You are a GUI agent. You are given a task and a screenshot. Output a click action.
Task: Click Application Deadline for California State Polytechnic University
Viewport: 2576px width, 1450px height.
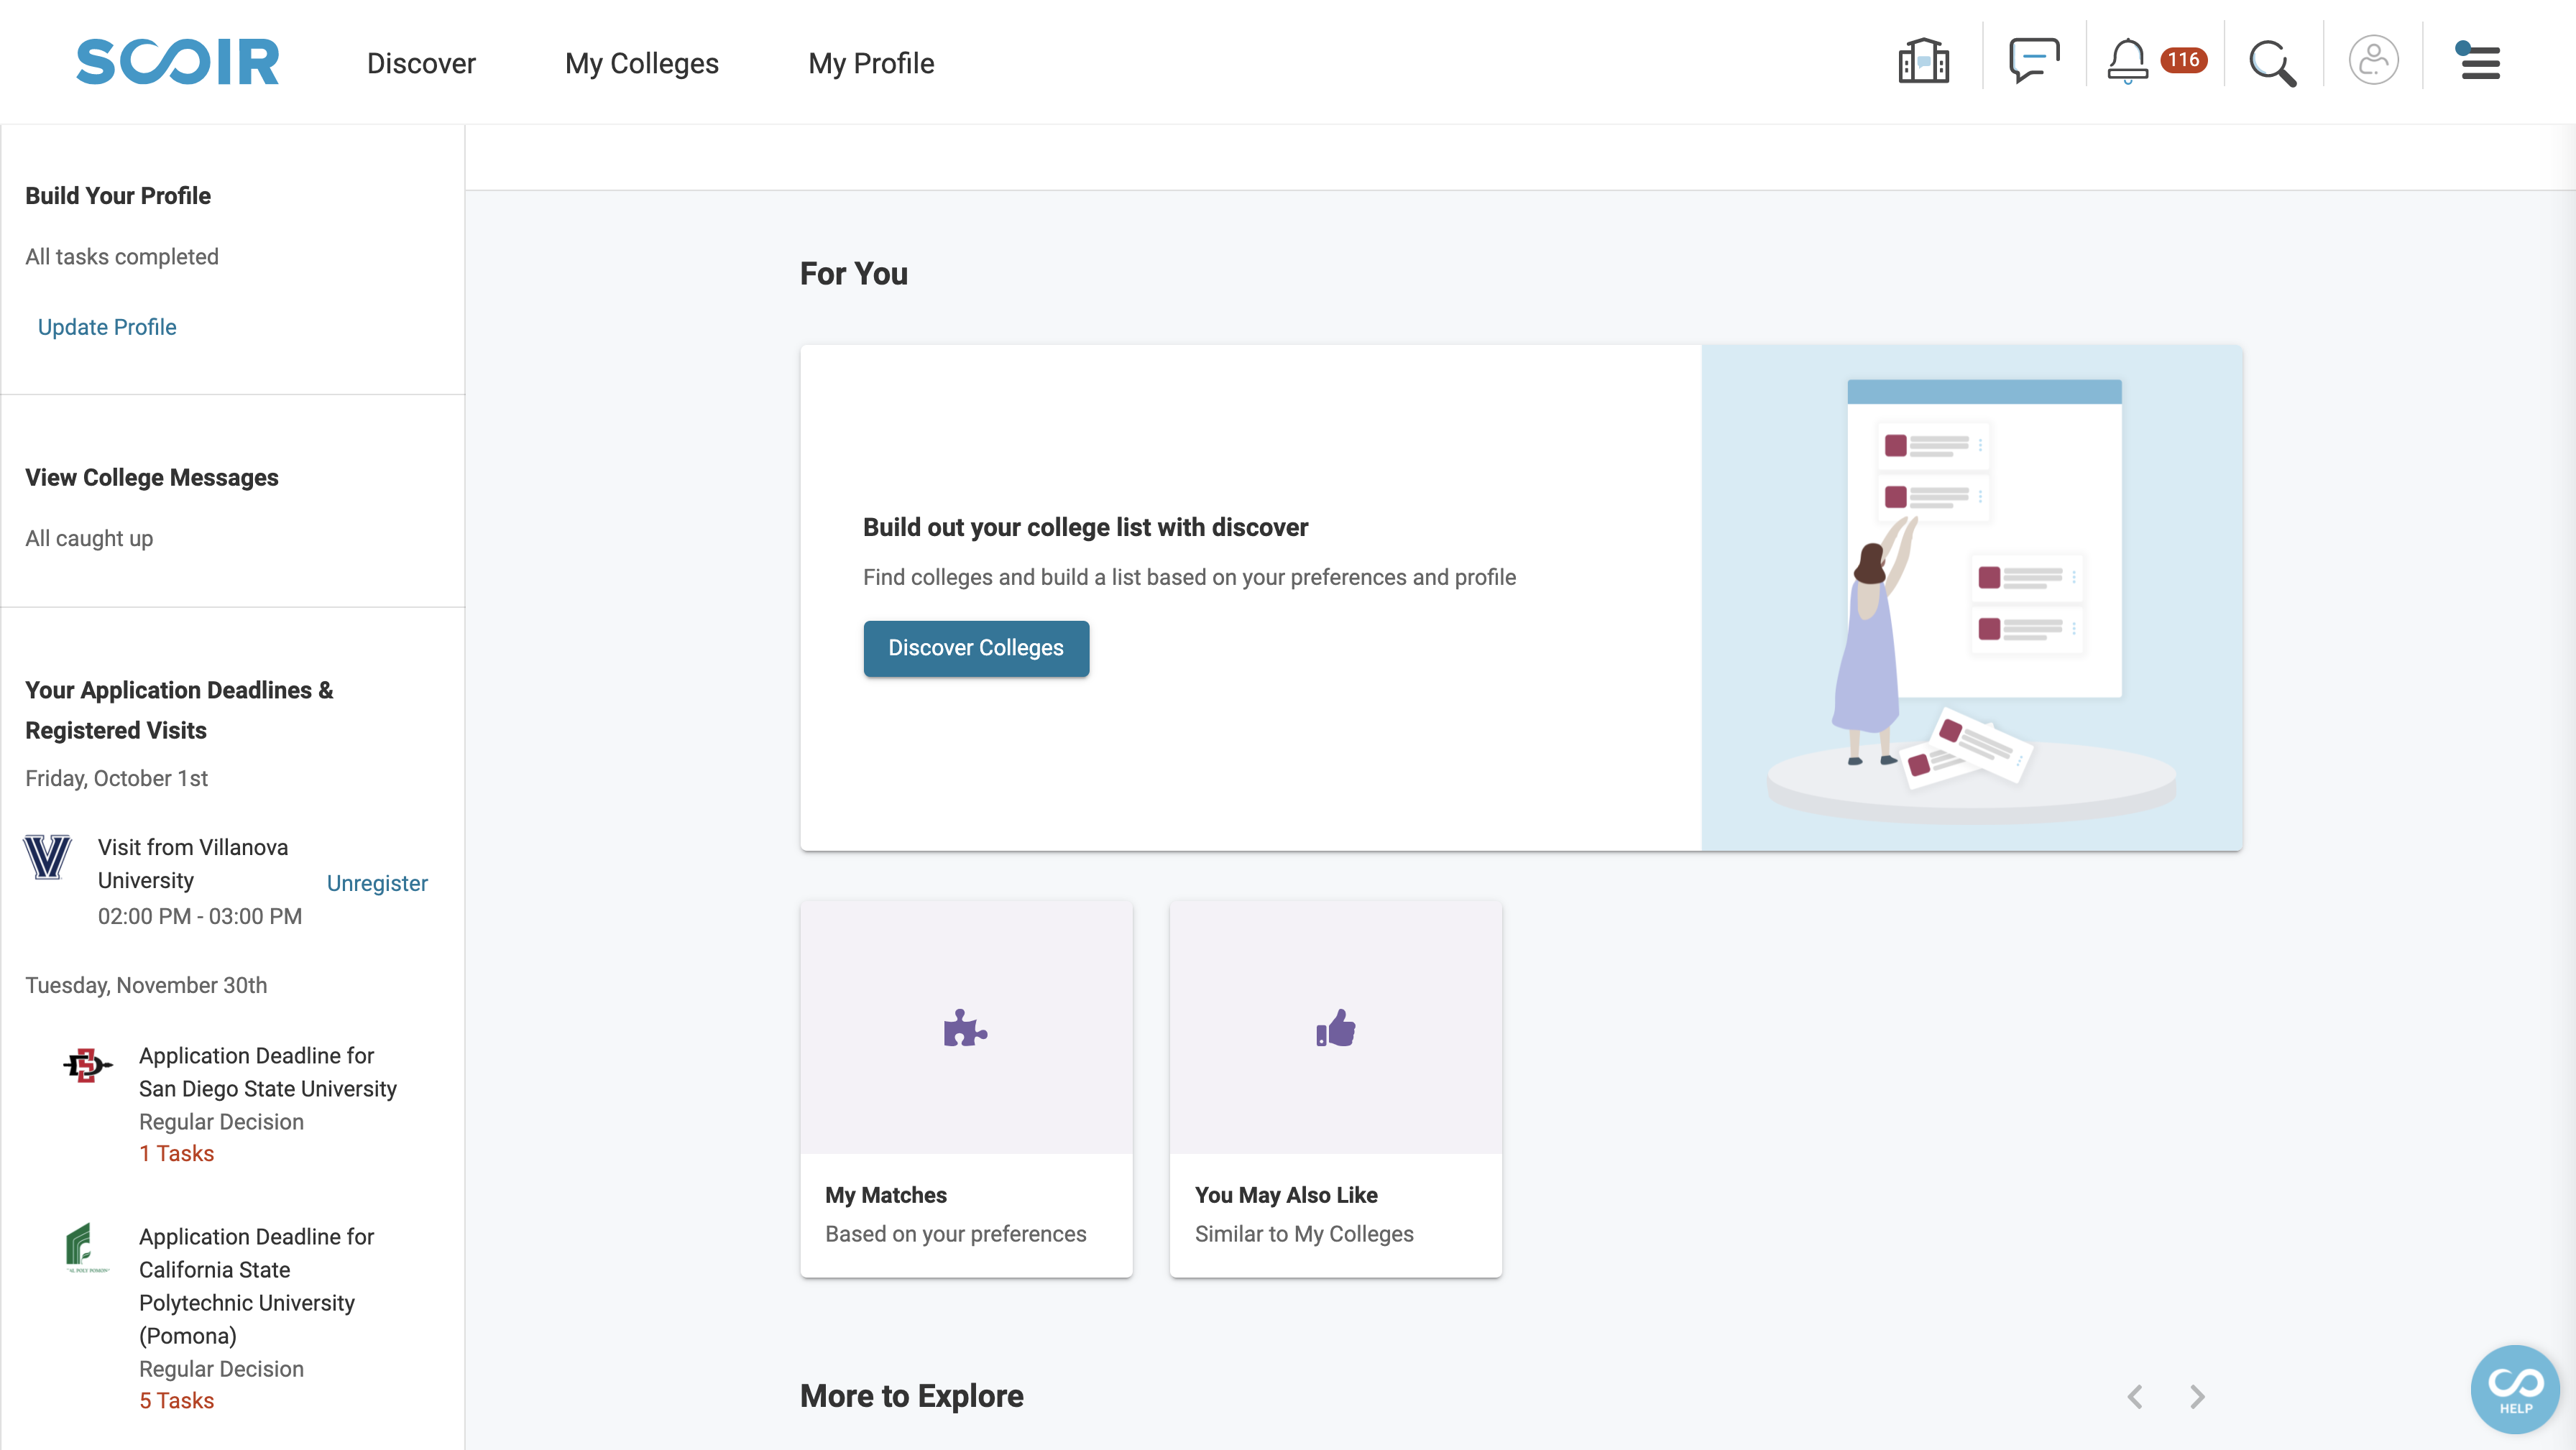(256, 1286)
